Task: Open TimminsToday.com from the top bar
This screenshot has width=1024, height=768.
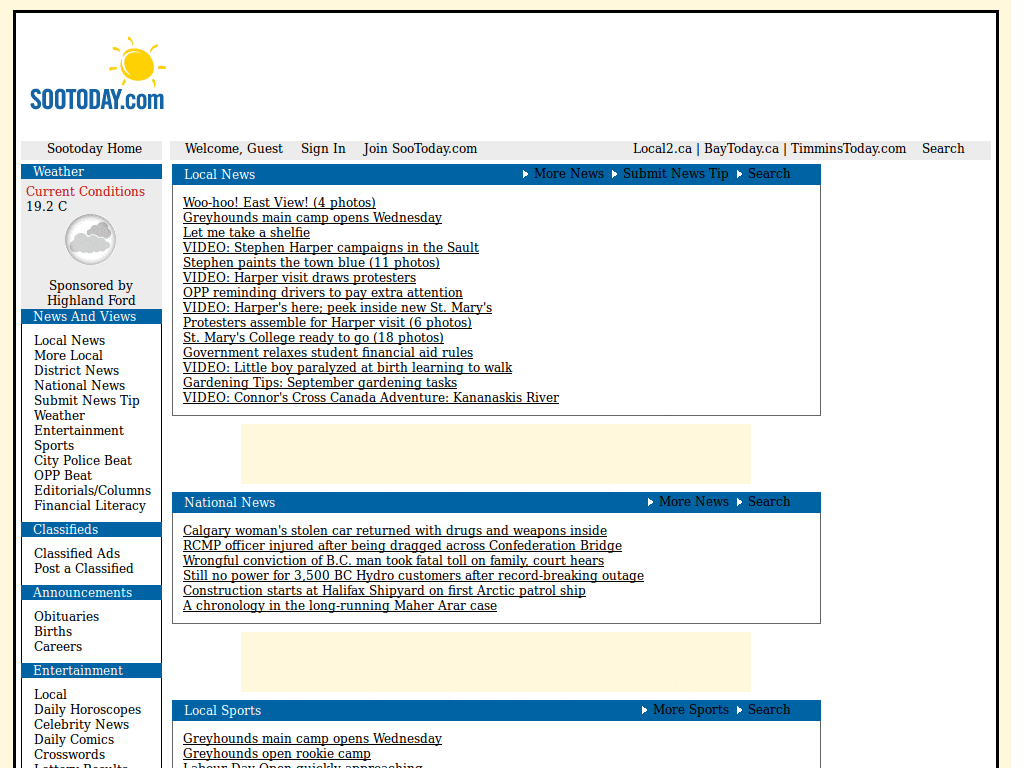Action: pos(848,149)
